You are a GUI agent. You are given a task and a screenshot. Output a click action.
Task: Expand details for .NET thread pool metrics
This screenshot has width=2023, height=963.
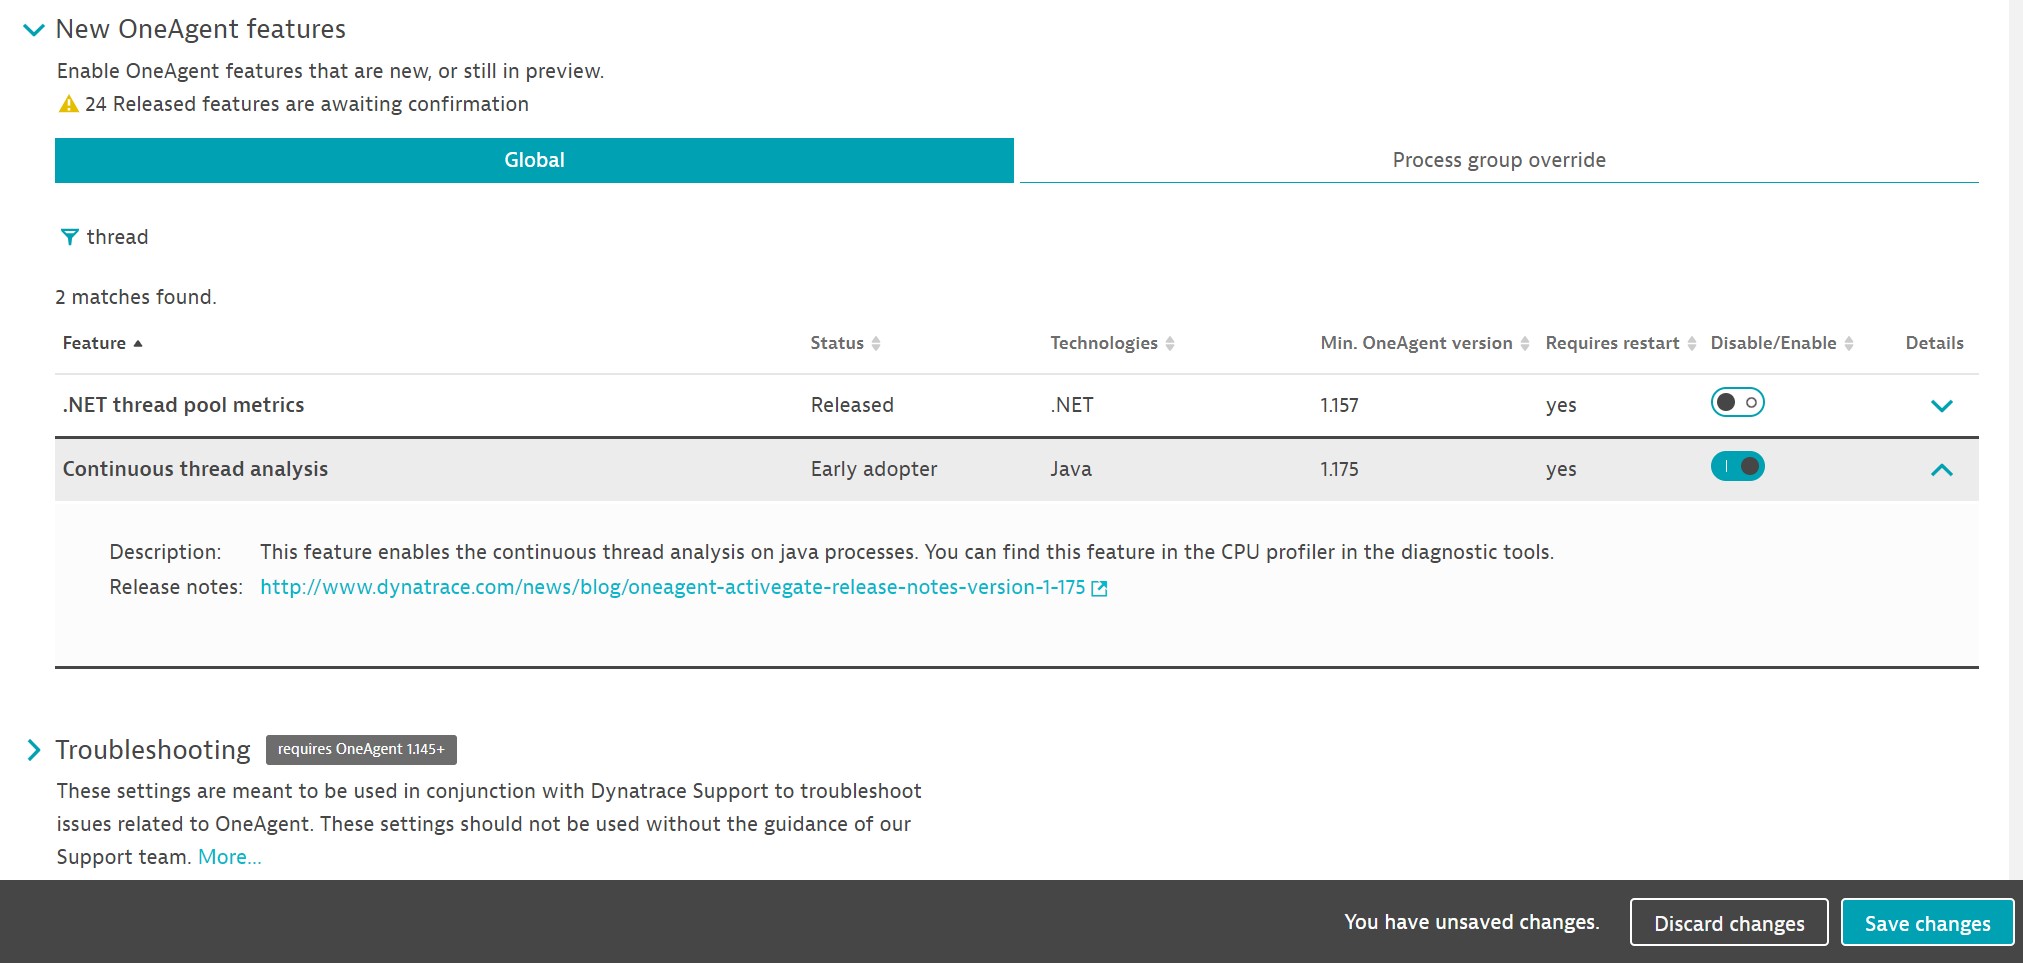pos(1941,405)
